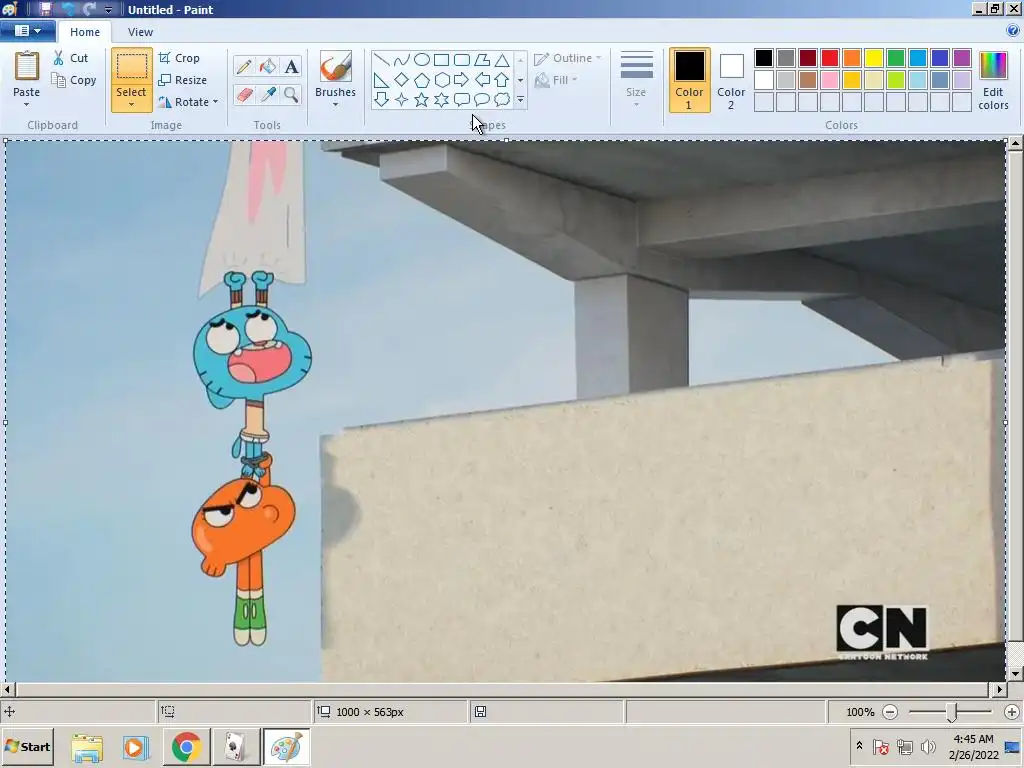Choose the Diamond shape
Image resolution: width=1024 pixels, height=768 pixels.
pos(402,80)
